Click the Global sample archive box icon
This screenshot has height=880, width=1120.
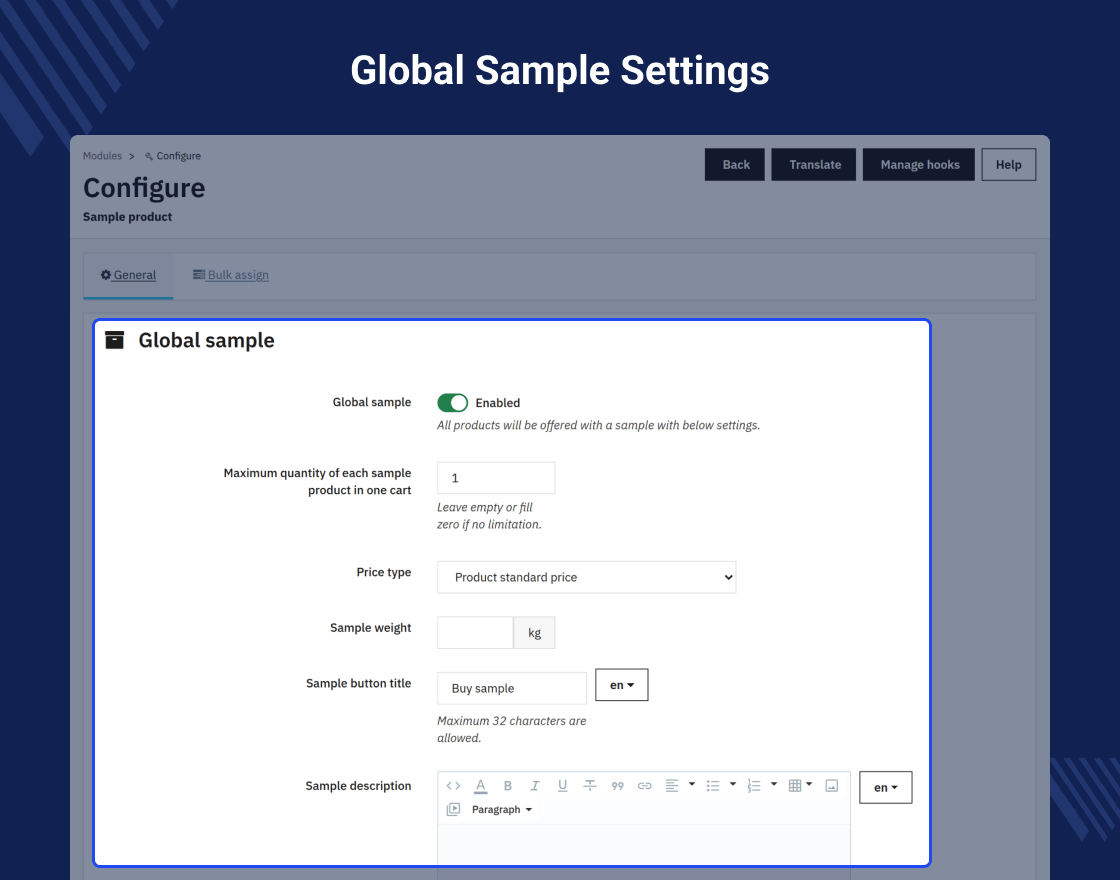[114, 340]
